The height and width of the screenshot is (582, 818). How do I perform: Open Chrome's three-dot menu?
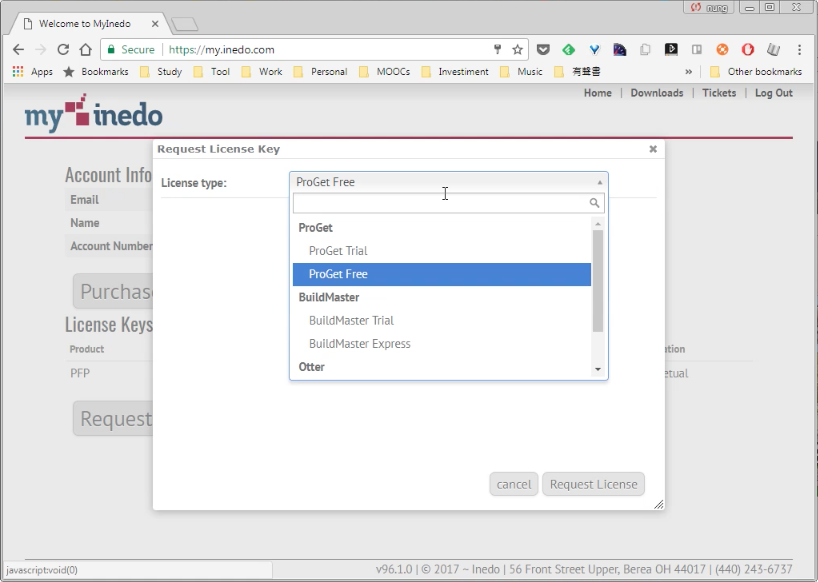[799, 50]
